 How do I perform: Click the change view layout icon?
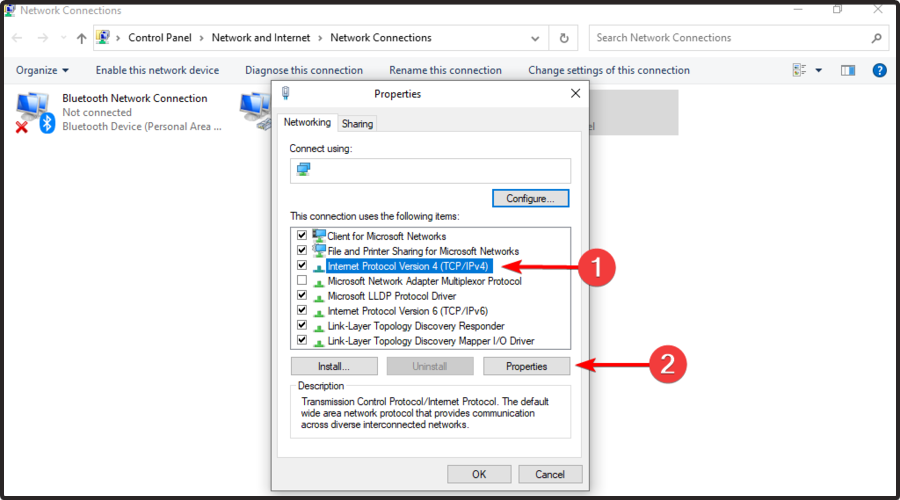tap(799, 70)
